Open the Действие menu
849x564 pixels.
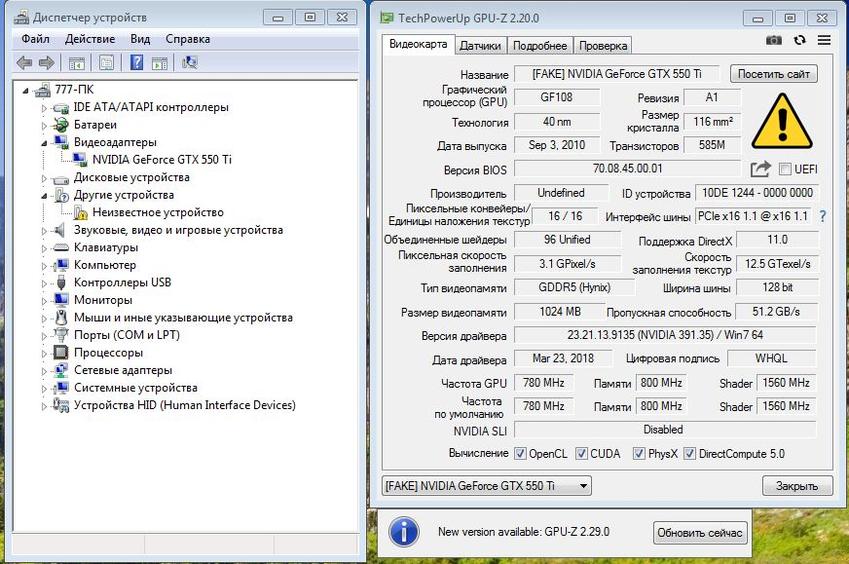tap(90, 40)
